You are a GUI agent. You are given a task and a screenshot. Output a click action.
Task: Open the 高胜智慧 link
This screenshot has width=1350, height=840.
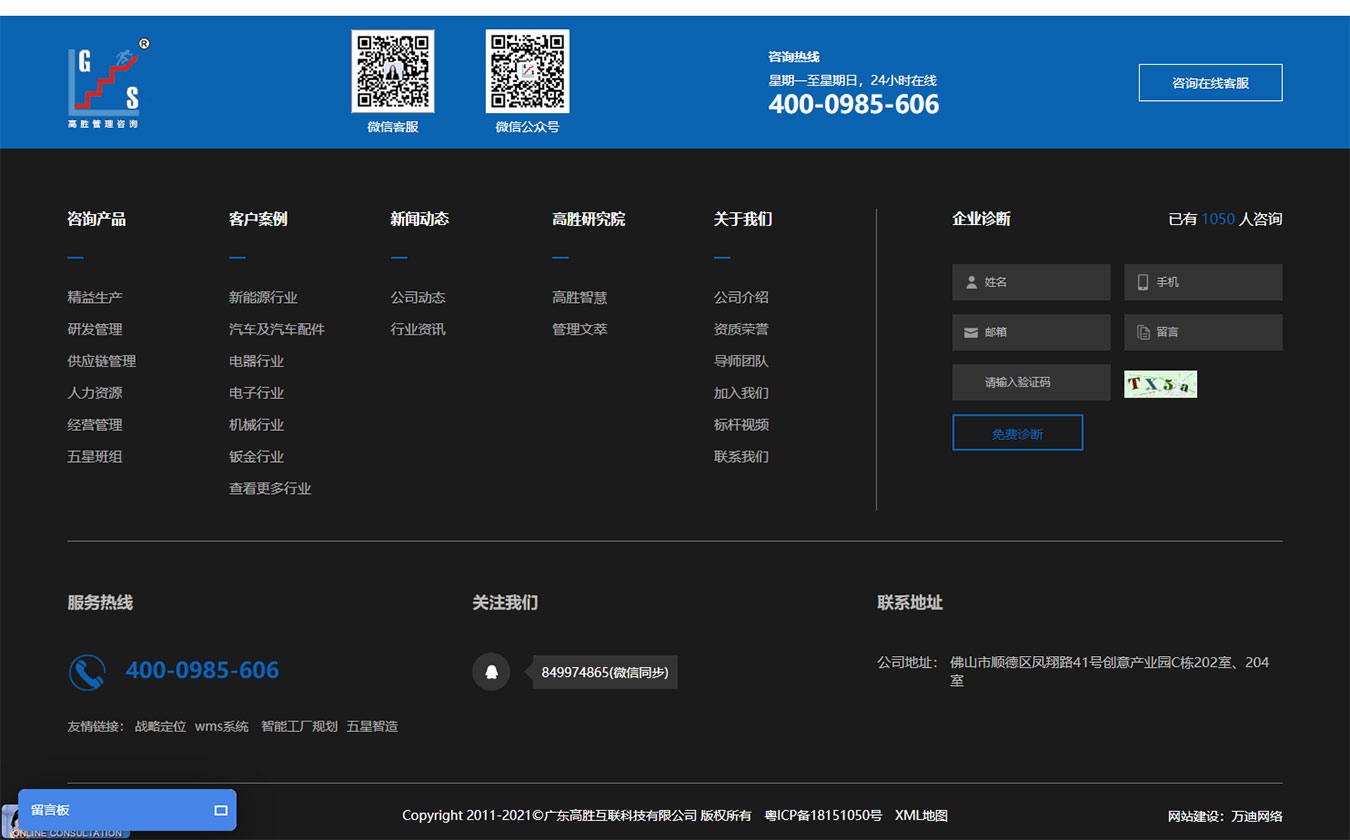[579, 297]
